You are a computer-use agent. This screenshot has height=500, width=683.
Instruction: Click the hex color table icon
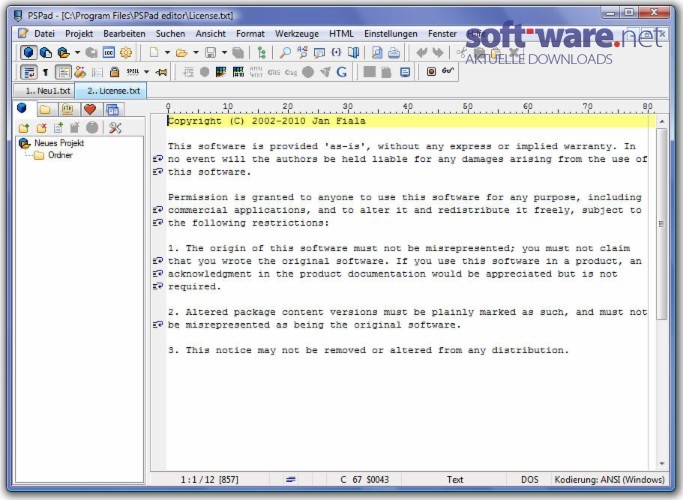pyautogui.click(x=238, y=72)
